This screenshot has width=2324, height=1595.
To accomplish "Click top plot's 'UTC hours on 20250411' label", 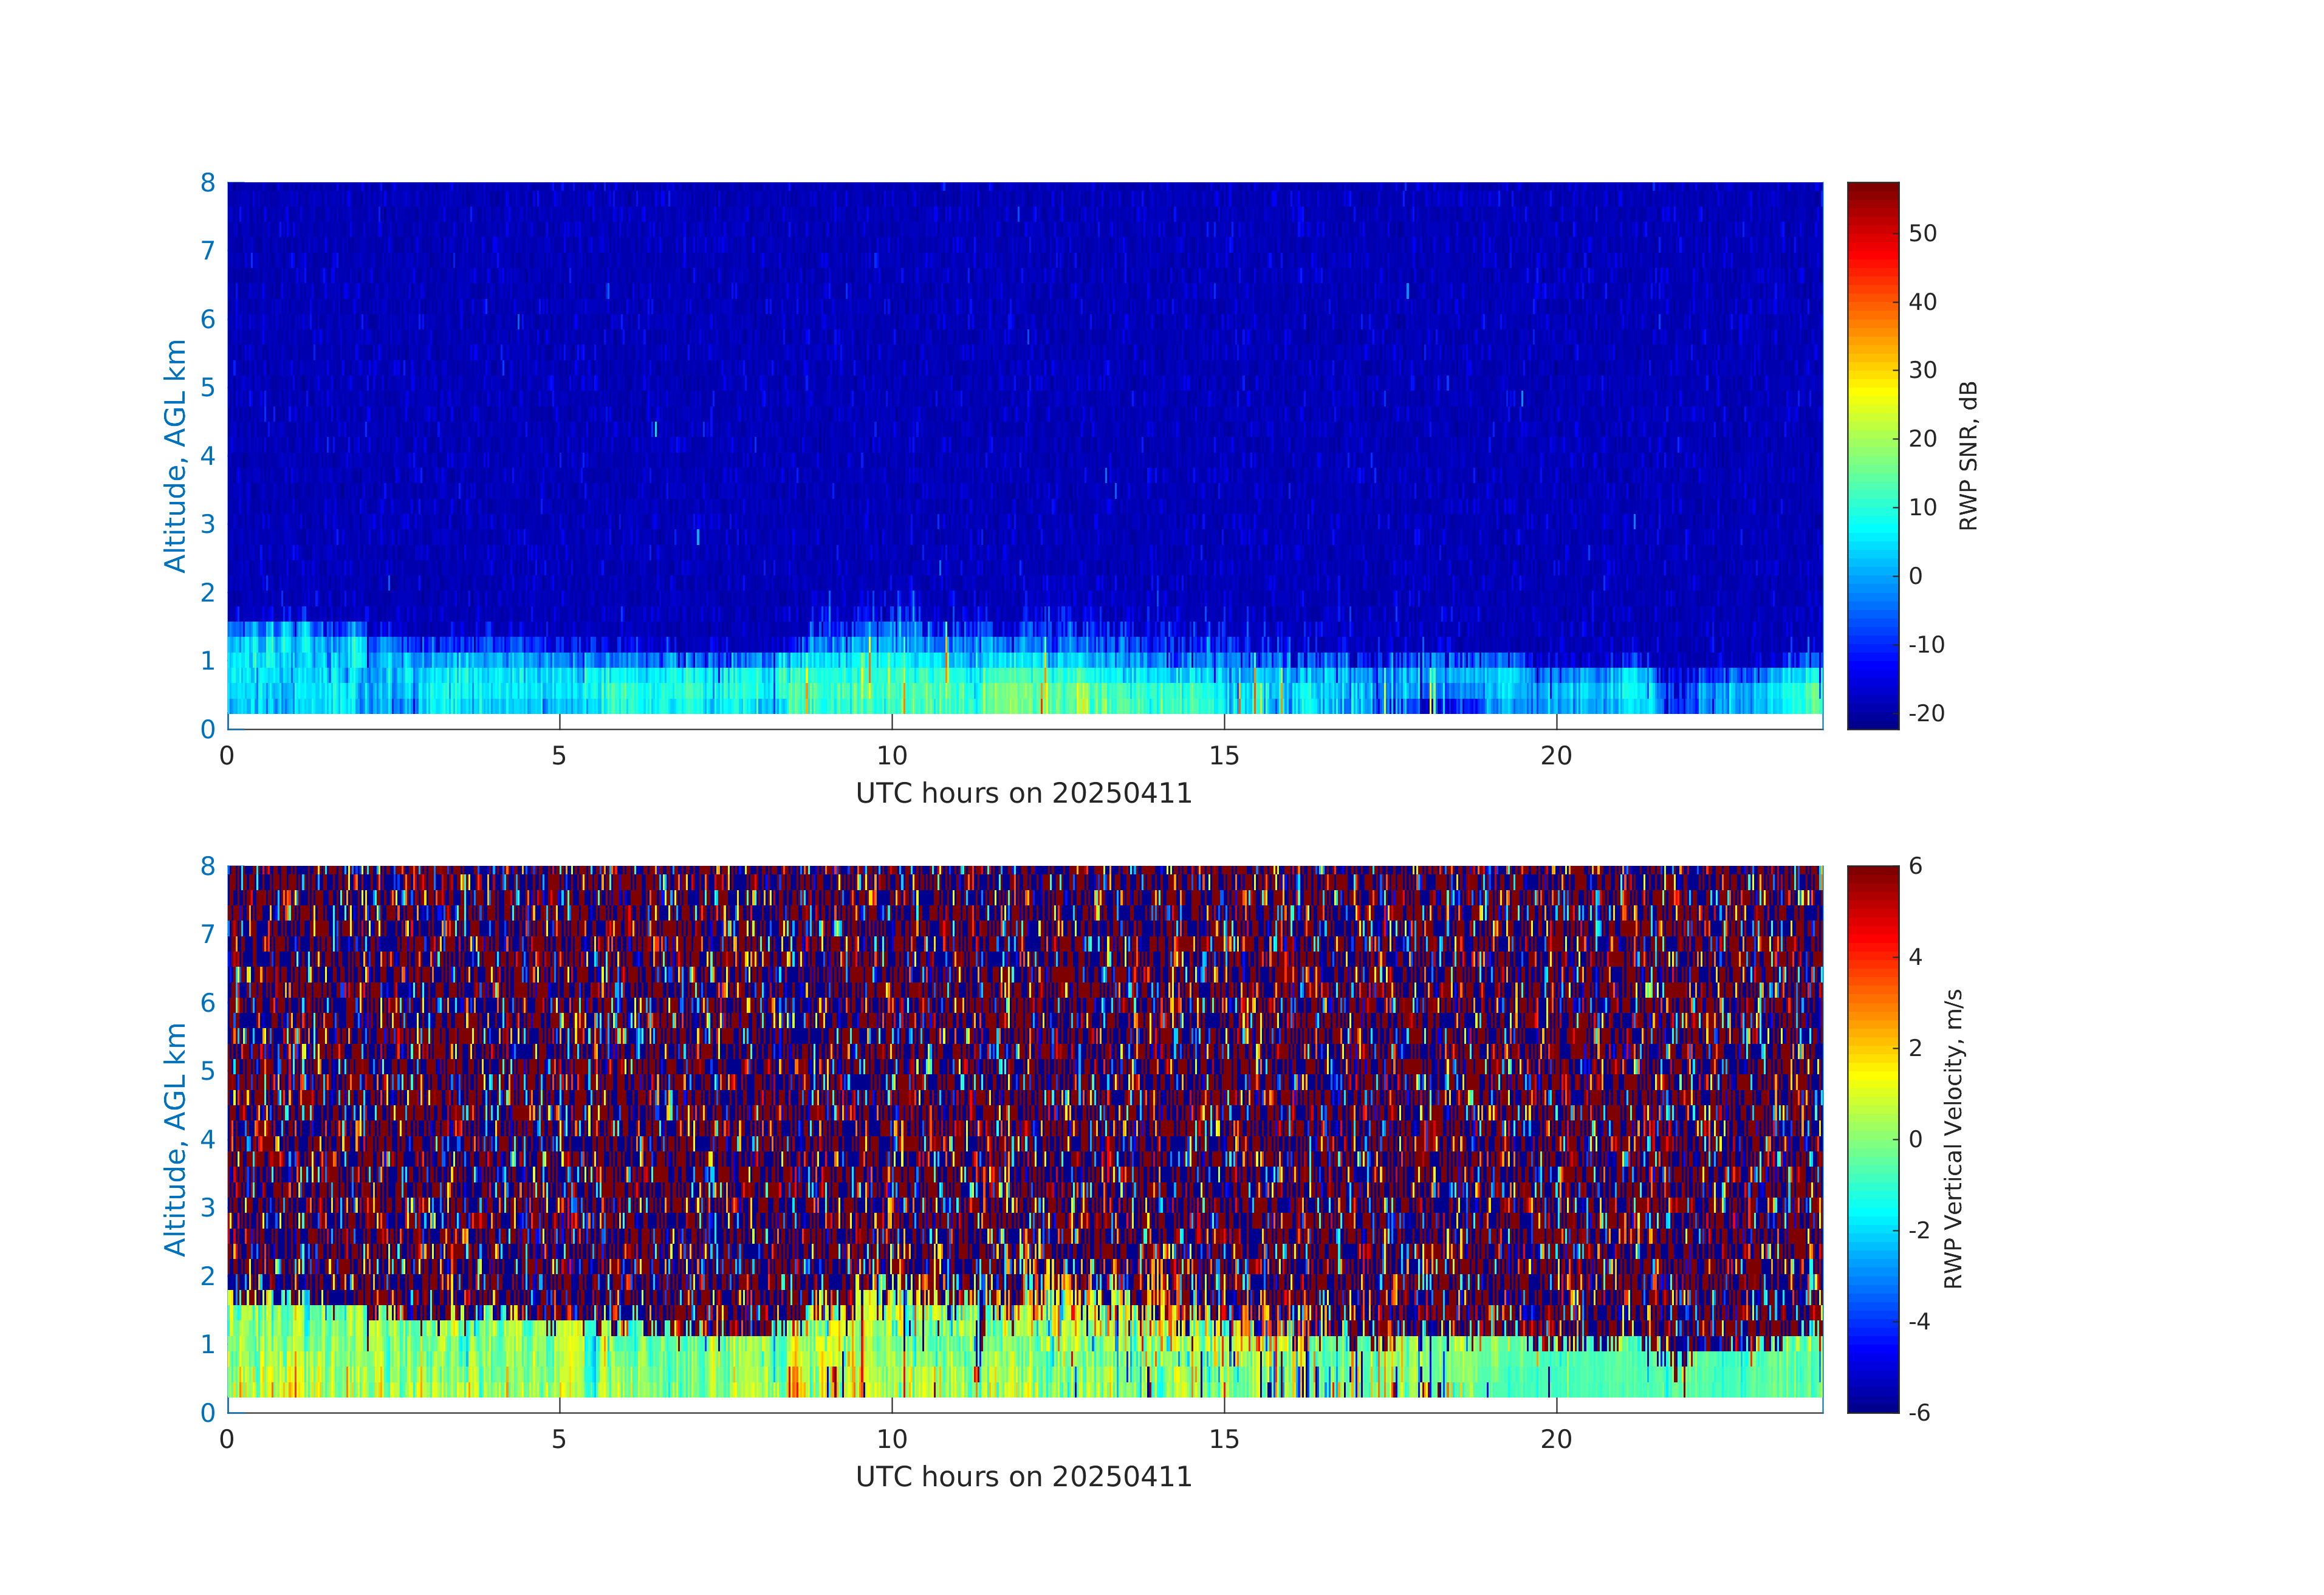I will tap(1023, 793).
